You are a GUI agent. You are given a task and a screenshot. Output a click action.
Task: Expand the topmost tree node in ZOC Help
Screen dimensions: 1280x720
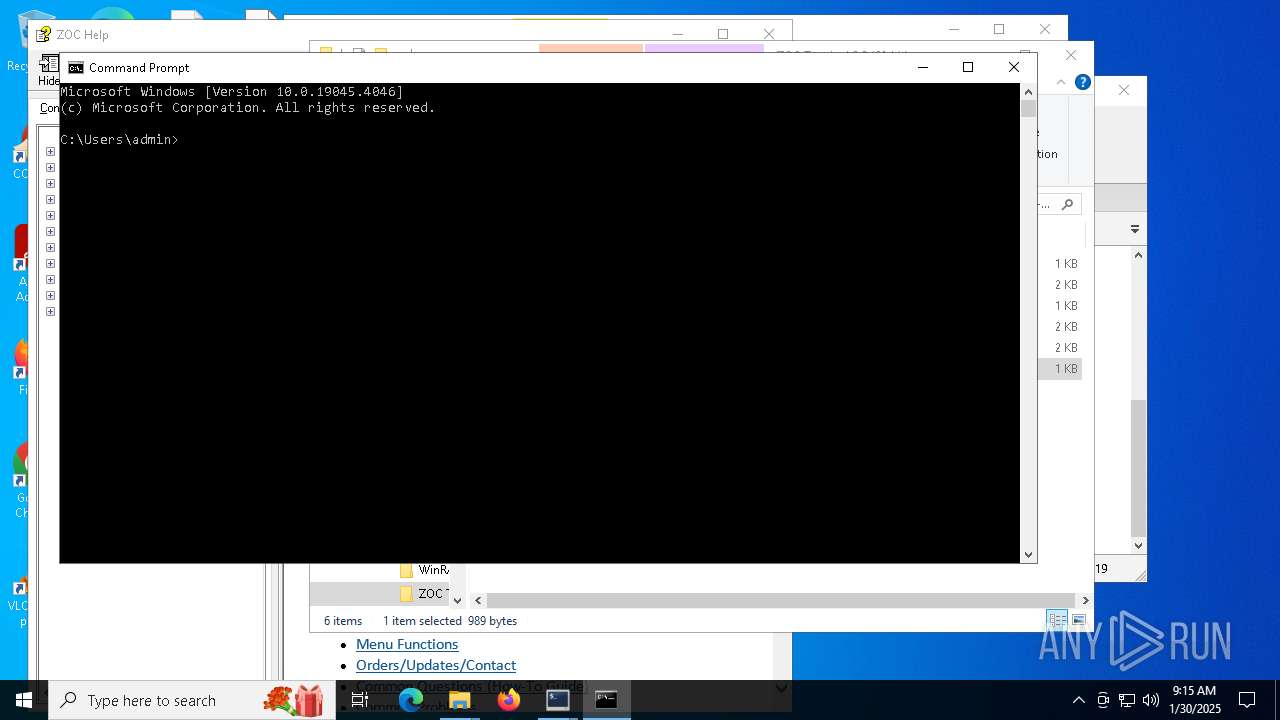[50, 152]
